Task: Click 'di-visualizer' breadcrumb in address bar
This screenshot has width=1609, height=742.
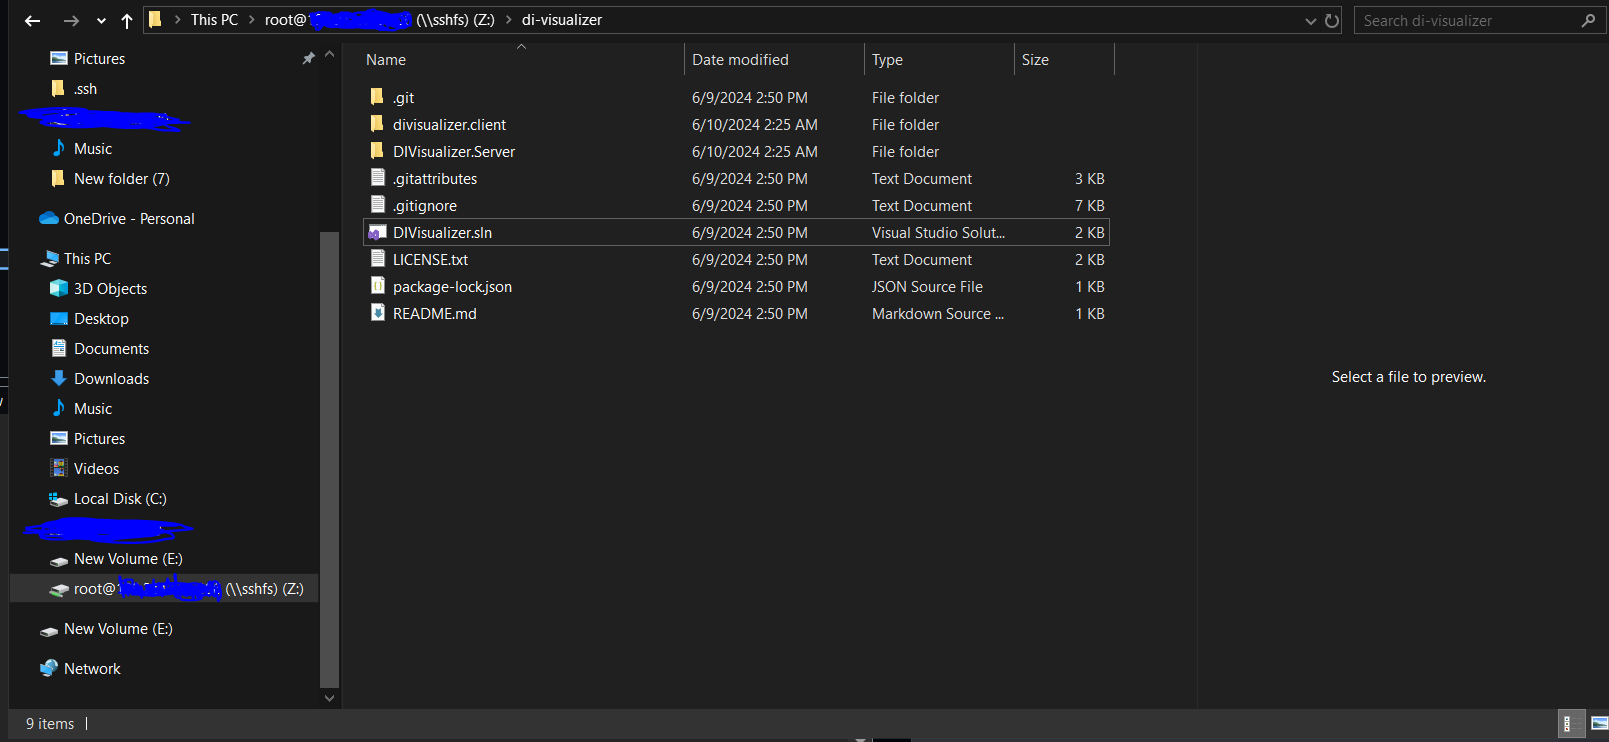Action: 562,20
